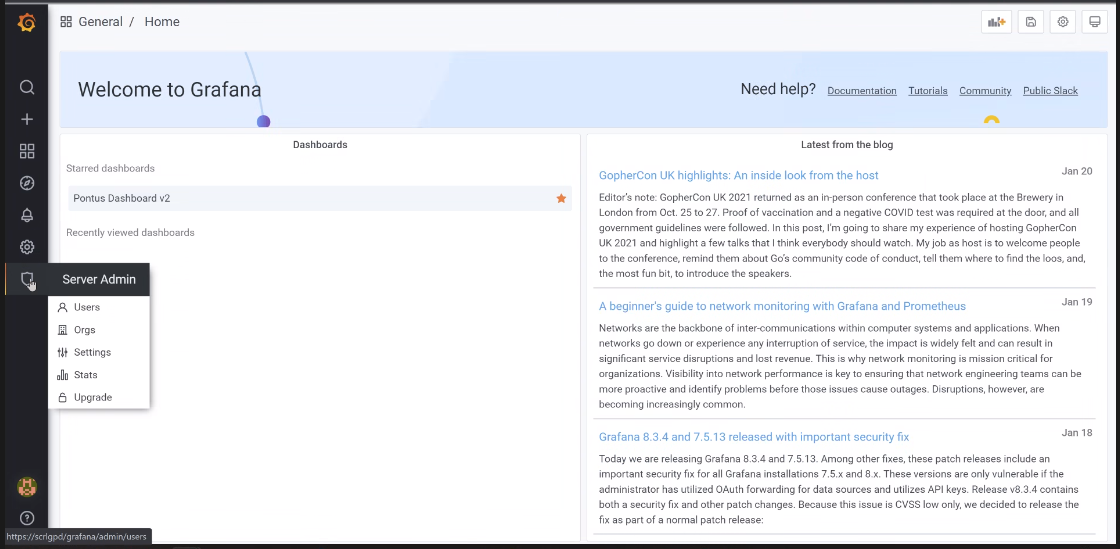Open the Configuration gear icon in sidebar
The width and height of the screenshot is (1120, 549).
pos(26,247)
